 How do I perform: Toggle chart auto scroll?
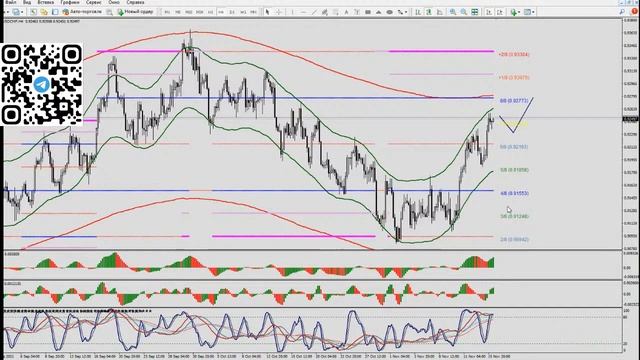[x=489, y=12]
